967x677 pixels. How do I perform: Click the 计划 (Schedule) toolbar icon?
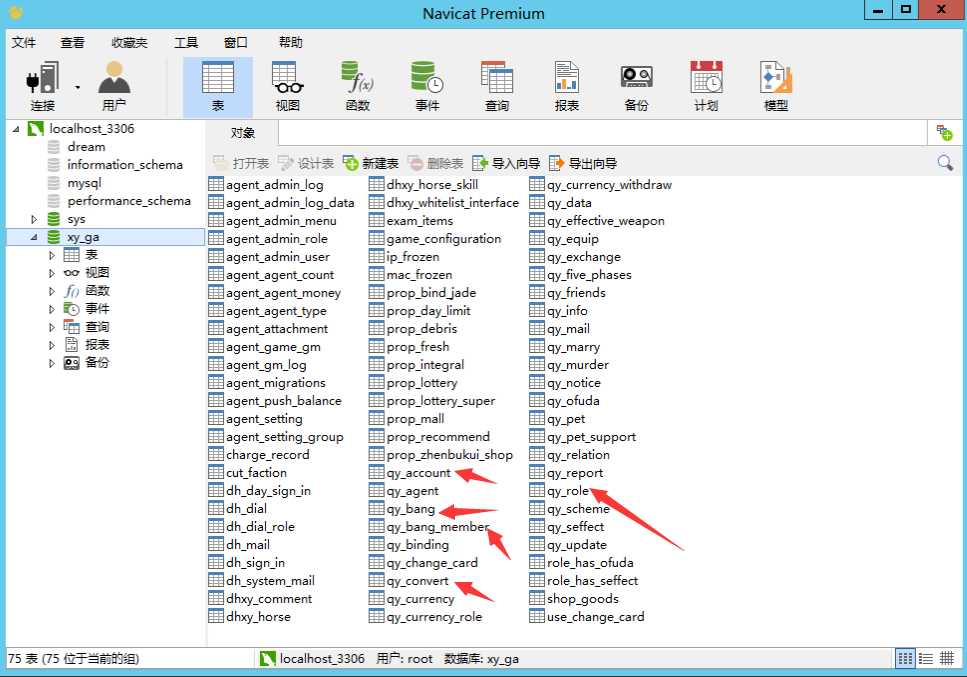(x=706, y=86)
